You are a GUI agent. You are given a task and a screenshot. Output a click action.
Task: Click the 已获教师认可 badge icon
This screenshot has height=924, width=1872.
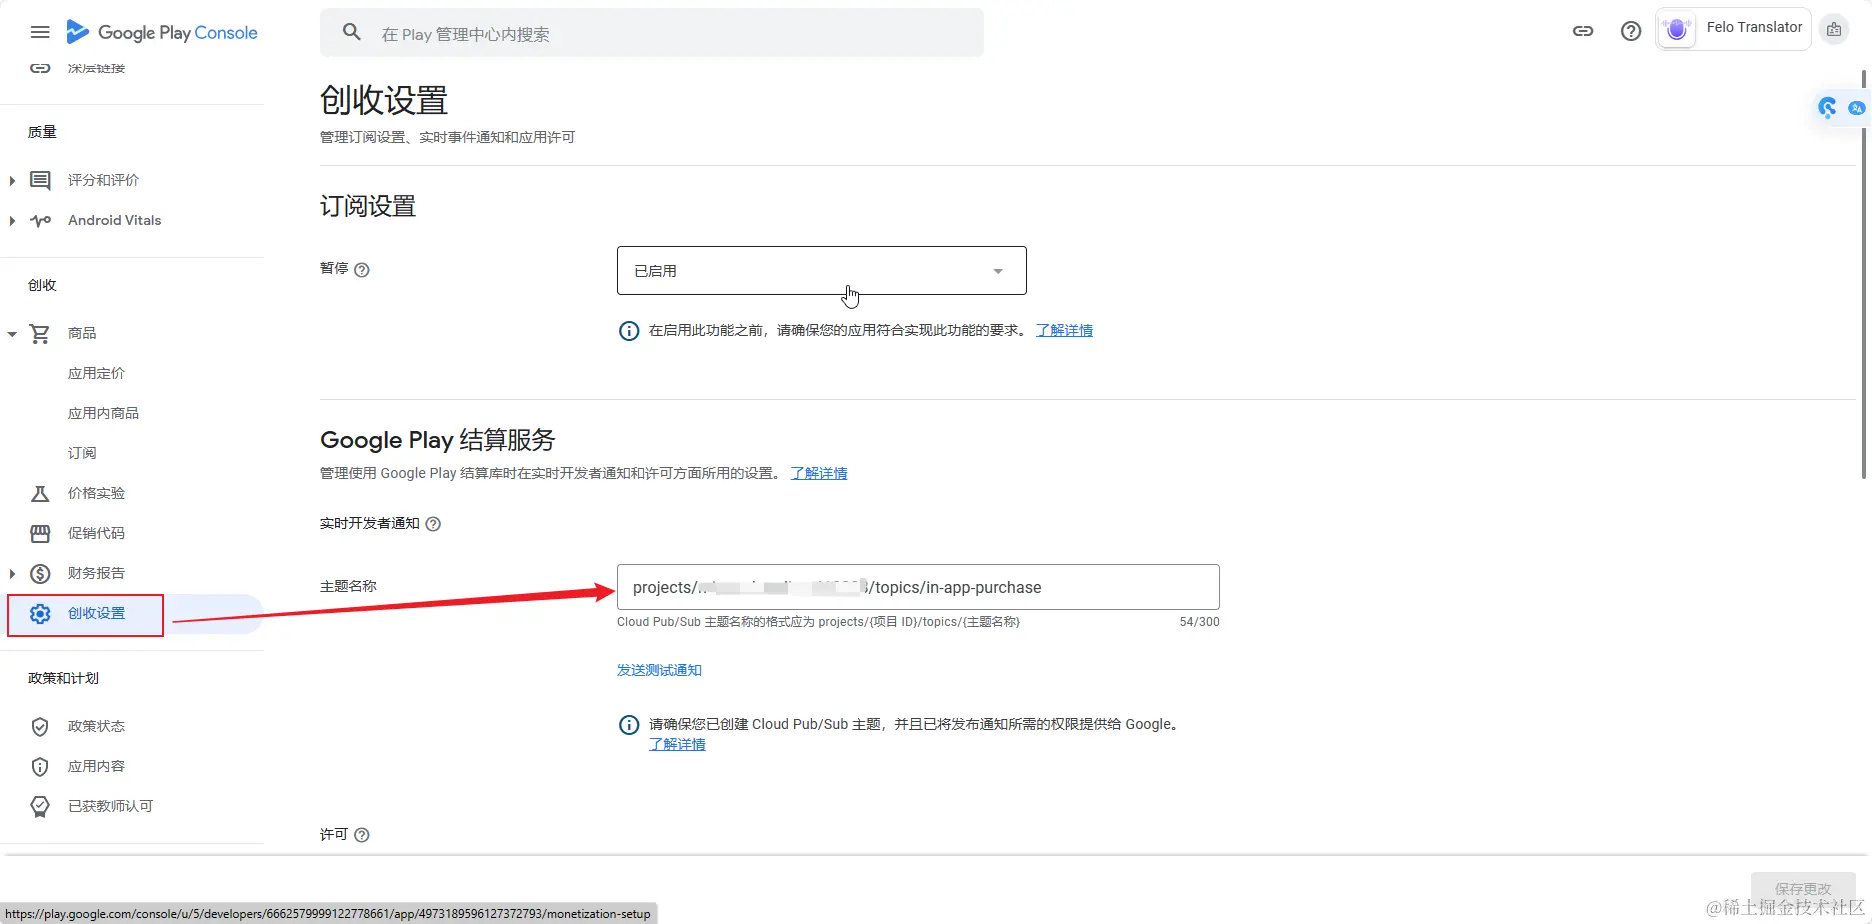point(40,806)
